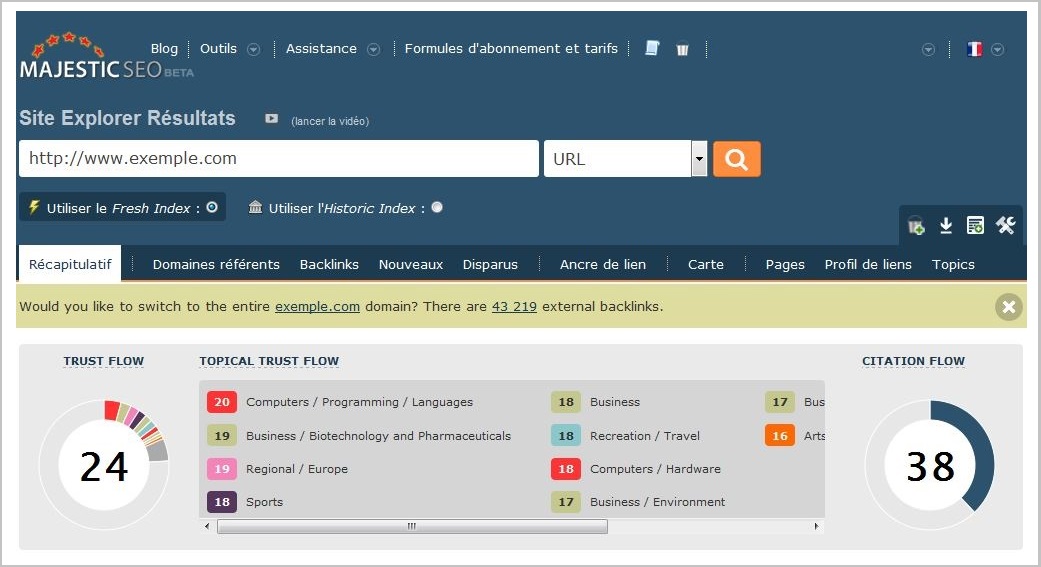This screenshot has width=1041, height=567.
Task: Open the bucket icon in top navigation
Action: point(682,49)
